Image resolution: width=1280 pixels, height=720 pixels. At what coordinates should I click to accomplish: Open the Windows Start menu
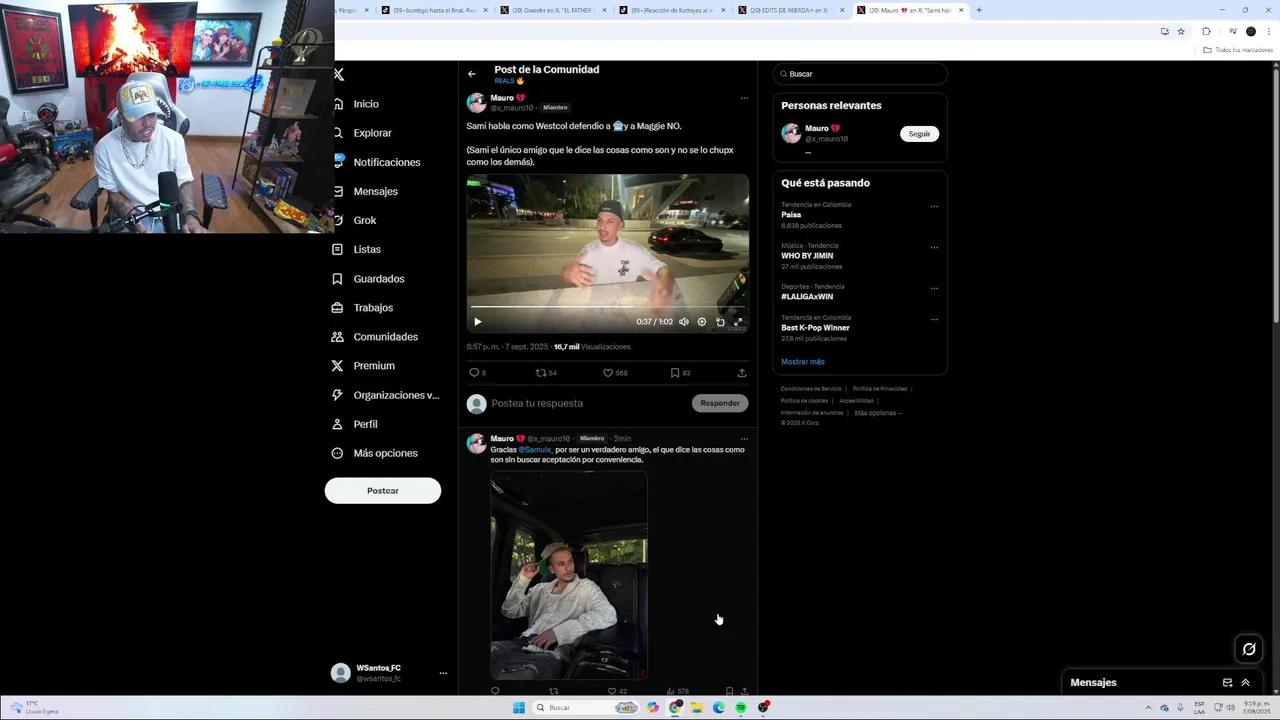coord(519,708)
